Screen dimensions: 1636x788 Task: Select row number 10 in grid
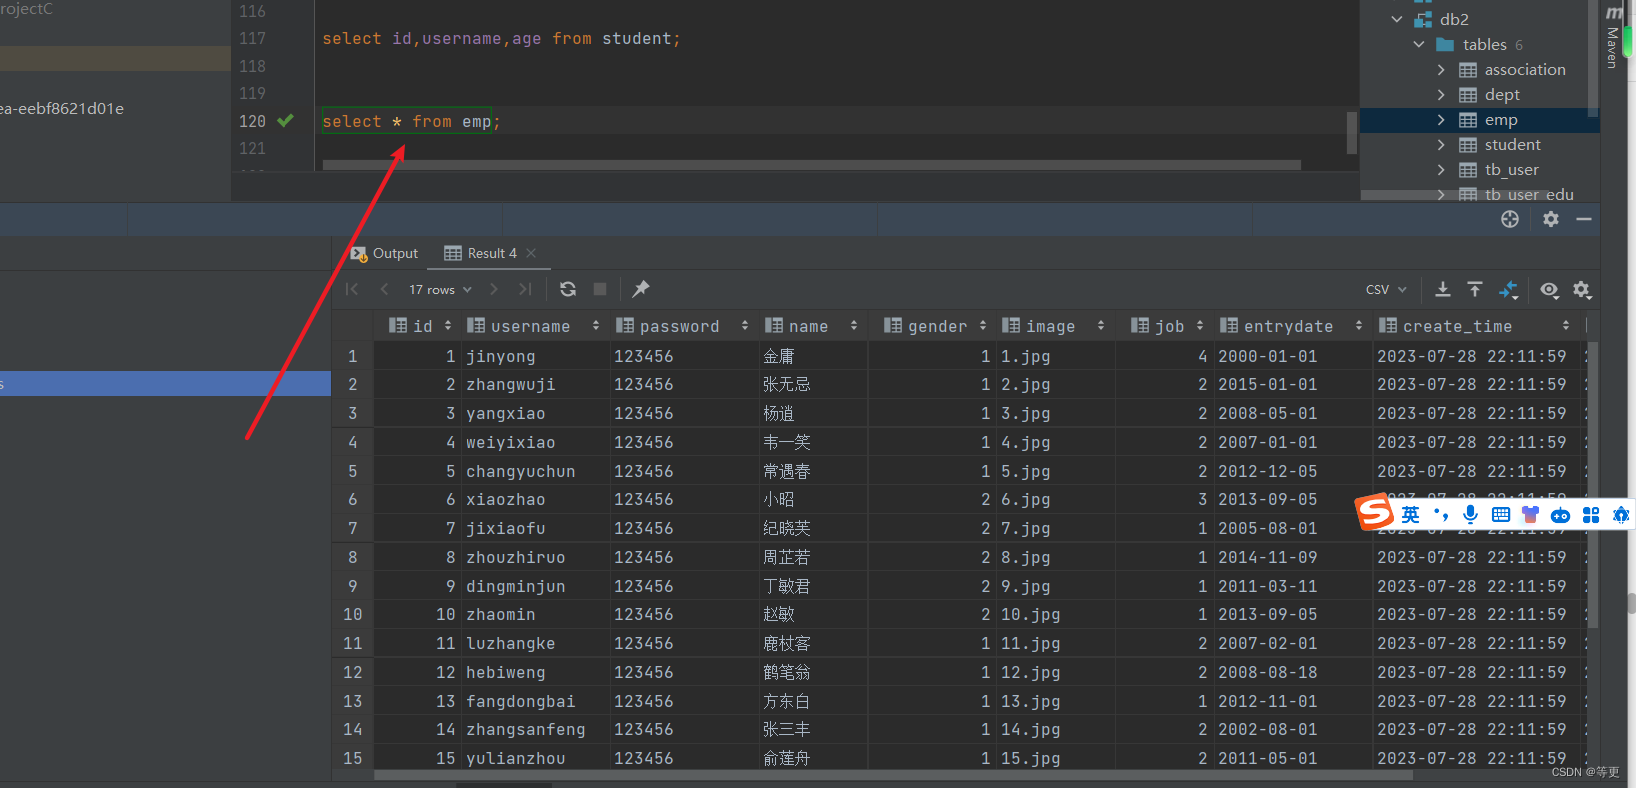pyautogui.click(x=353, y=614)
